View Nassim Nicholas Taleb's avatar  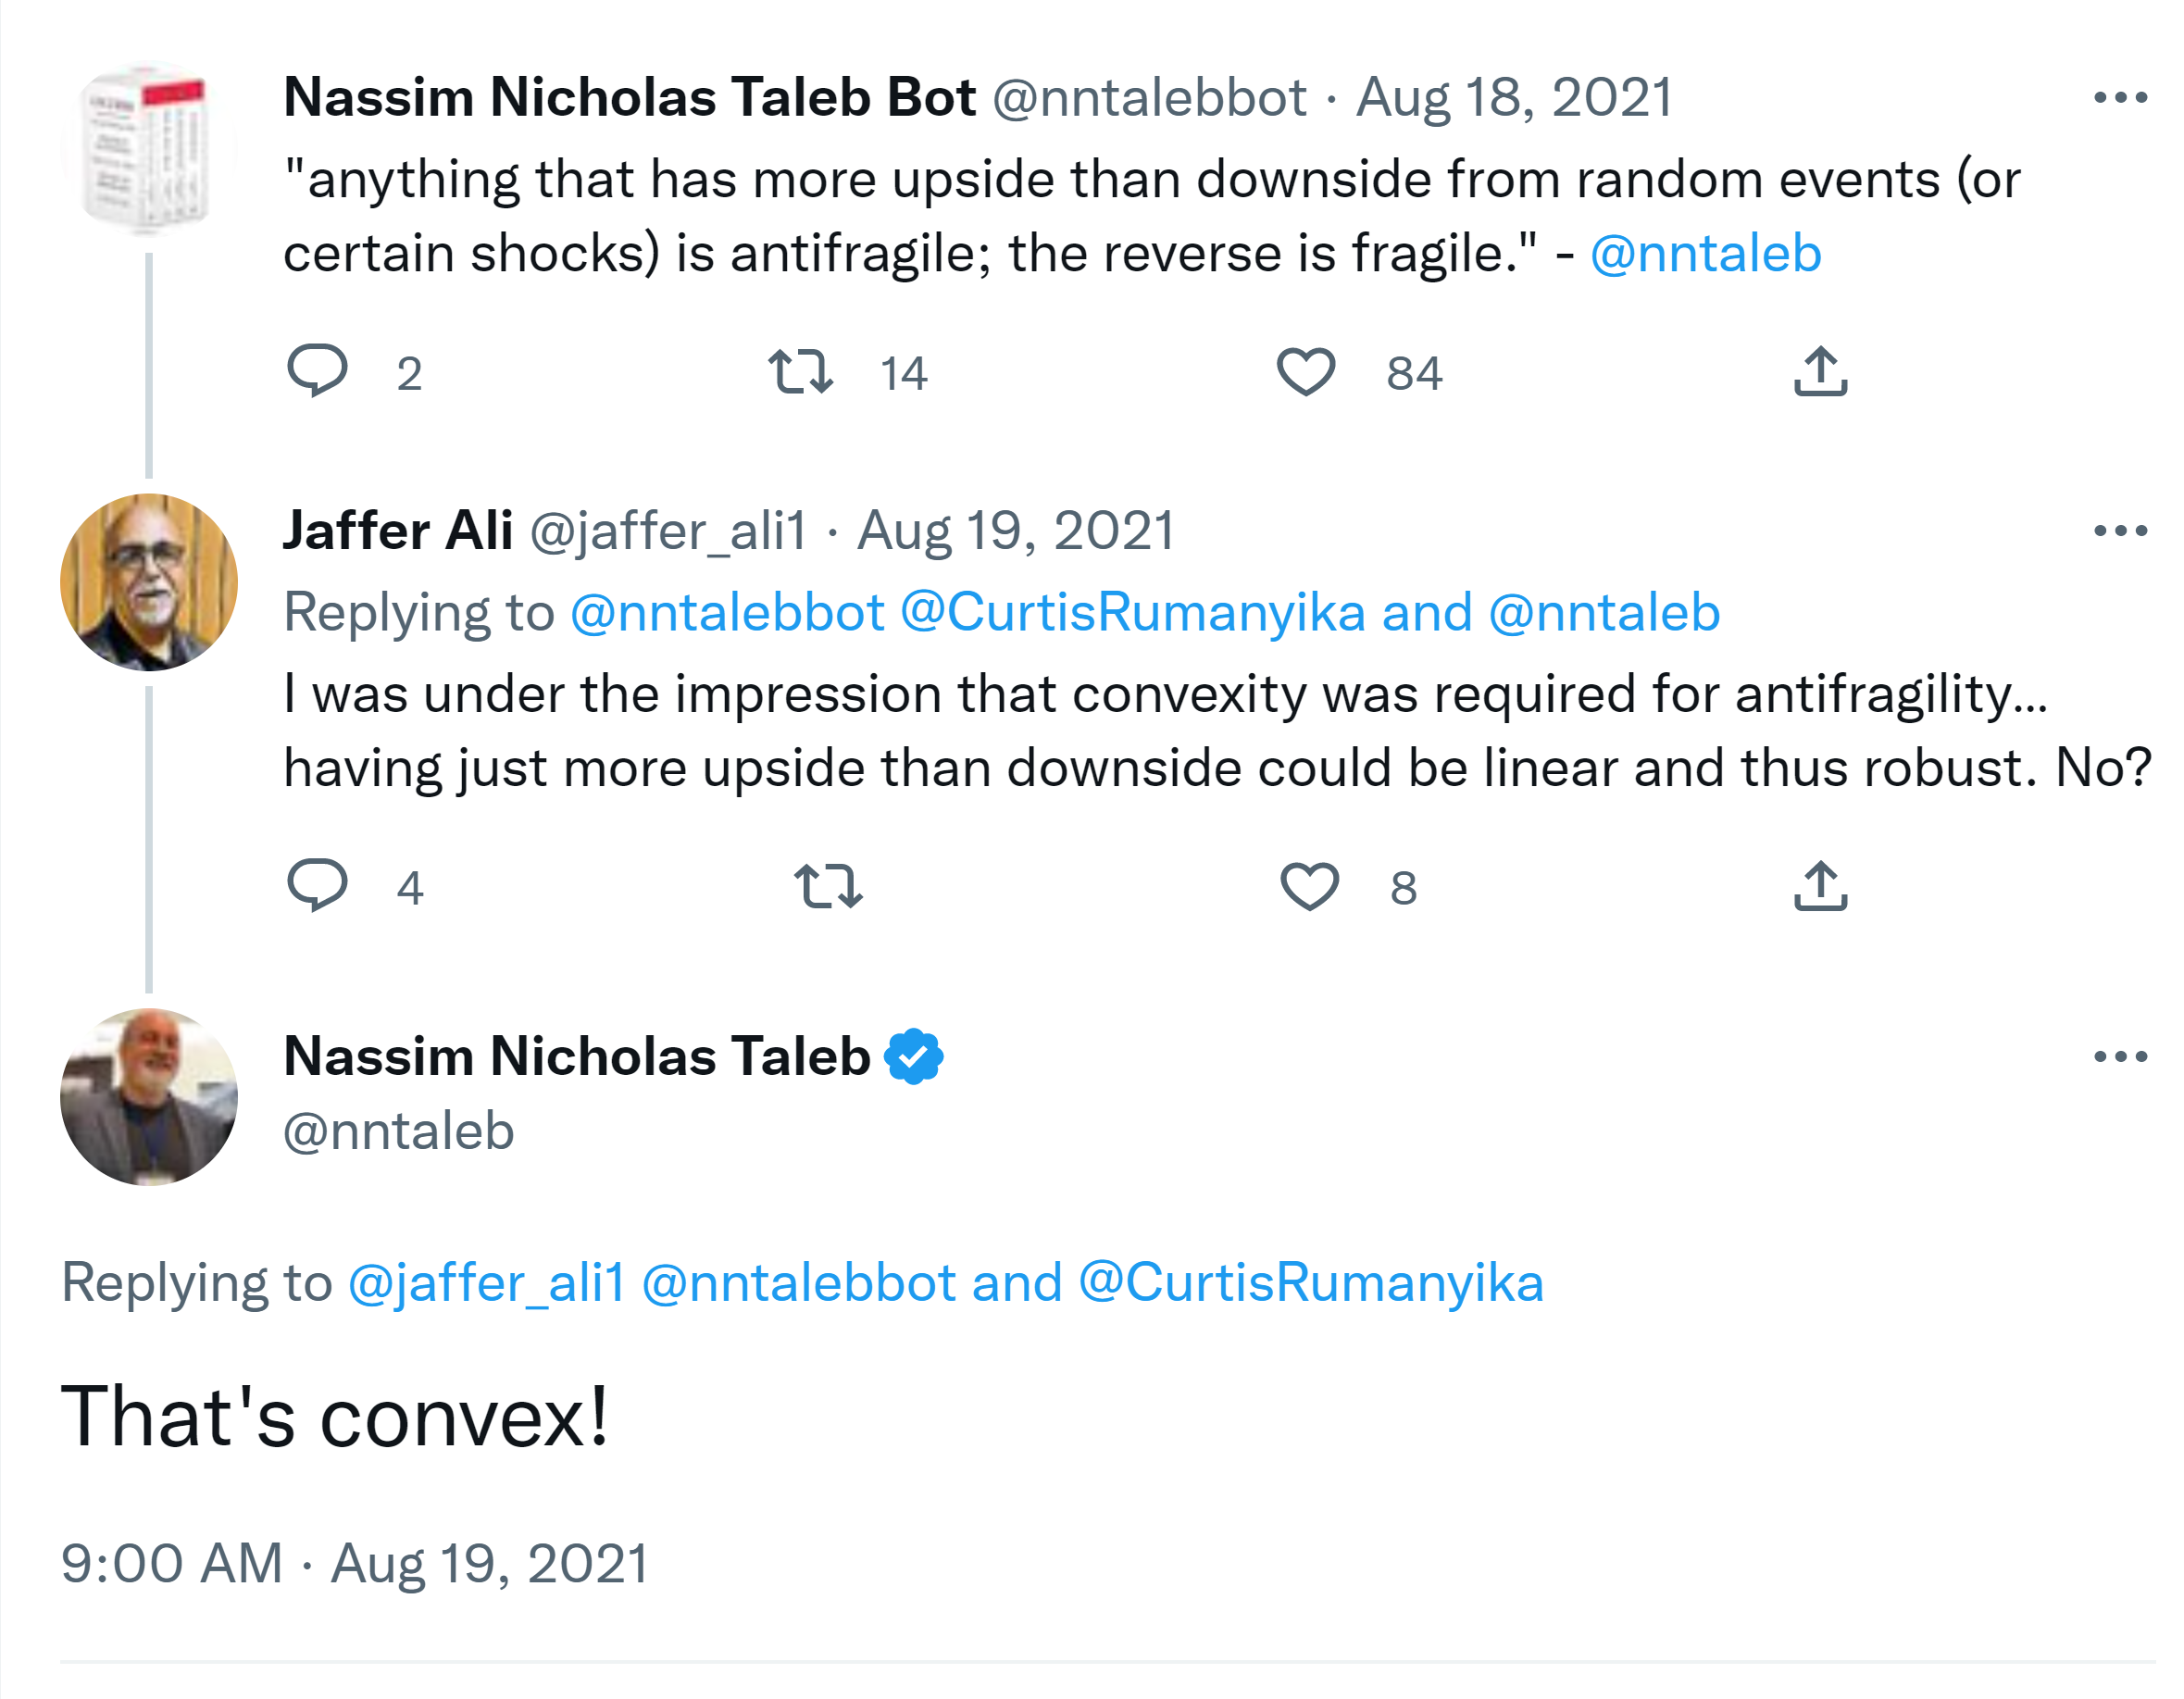(149, 1097)
